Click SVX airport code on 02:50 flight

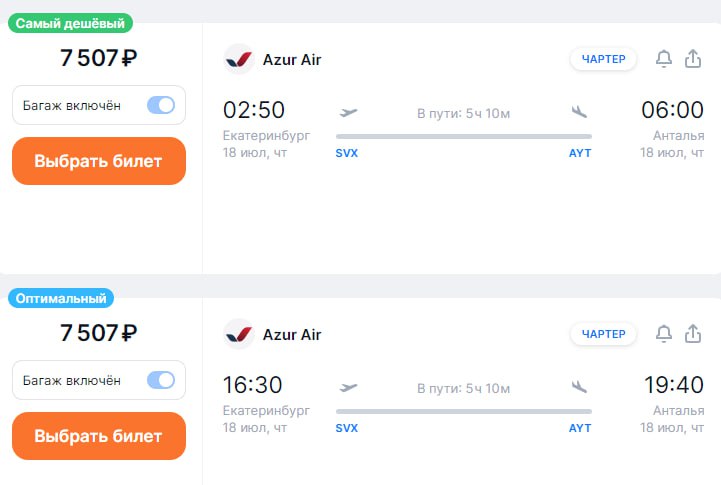pyautogui.click(x=347, y=154)
